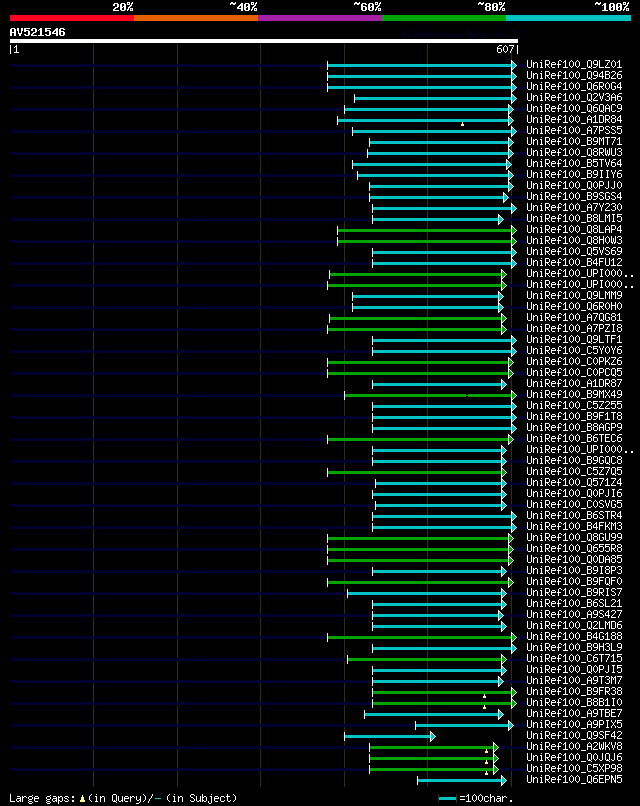The width and height of the screenshot is (640, 806).
Task: Click the UniRef100_C5XP98 label
Action: (574, 768)
